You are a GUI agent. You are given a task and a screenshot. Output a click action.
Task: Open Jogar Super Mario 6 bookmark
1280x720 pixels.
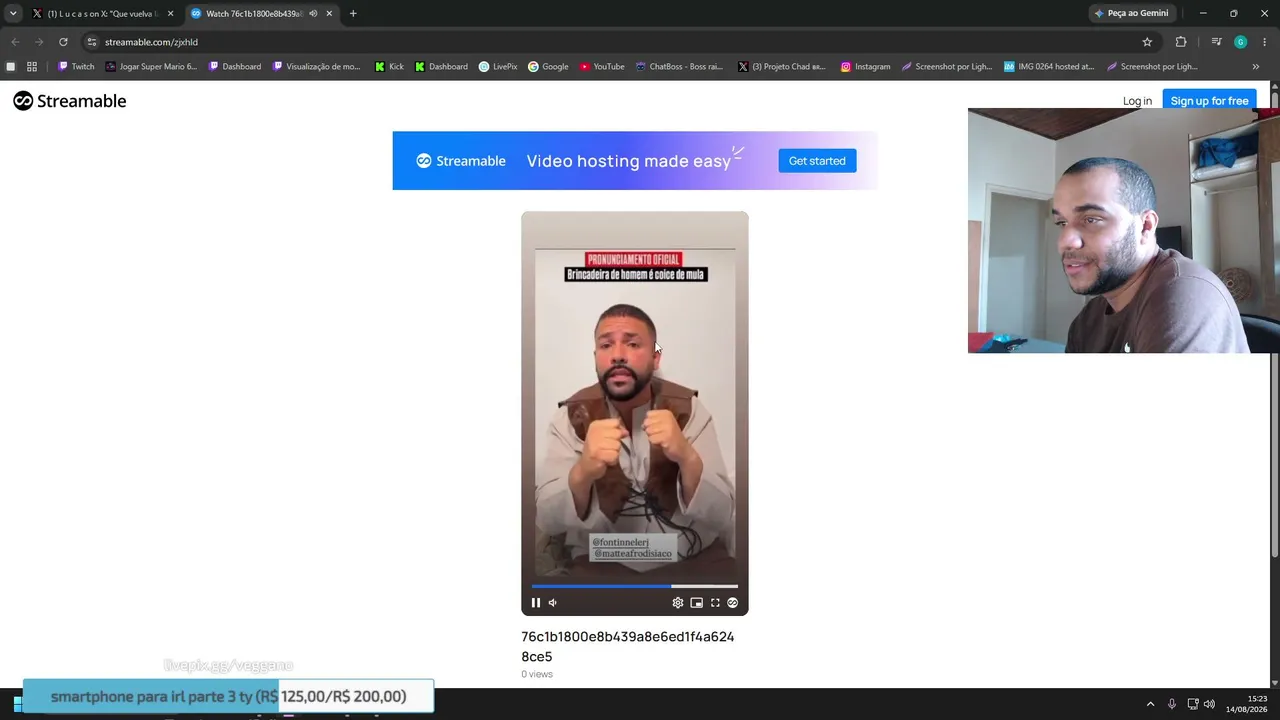tap(151, 67)
